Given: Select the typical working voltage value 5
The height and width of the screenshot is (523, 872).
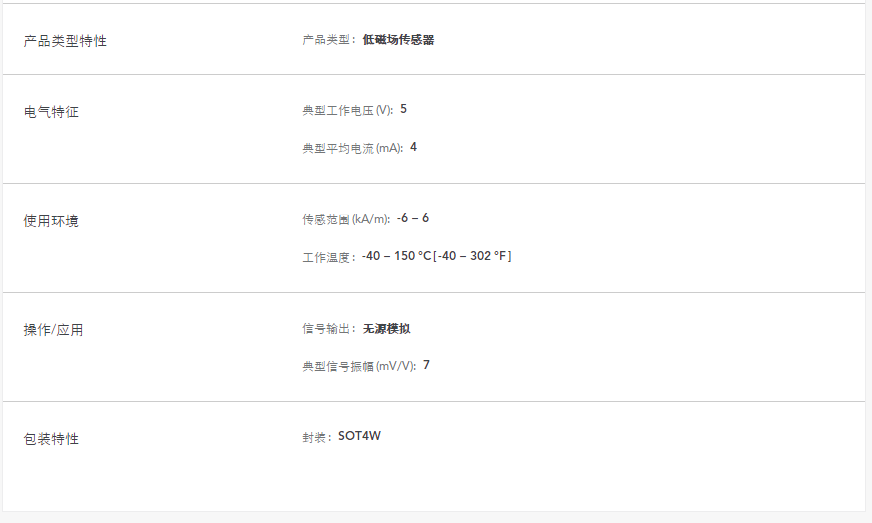Looking at the screenshot, I should coord(403,109).
